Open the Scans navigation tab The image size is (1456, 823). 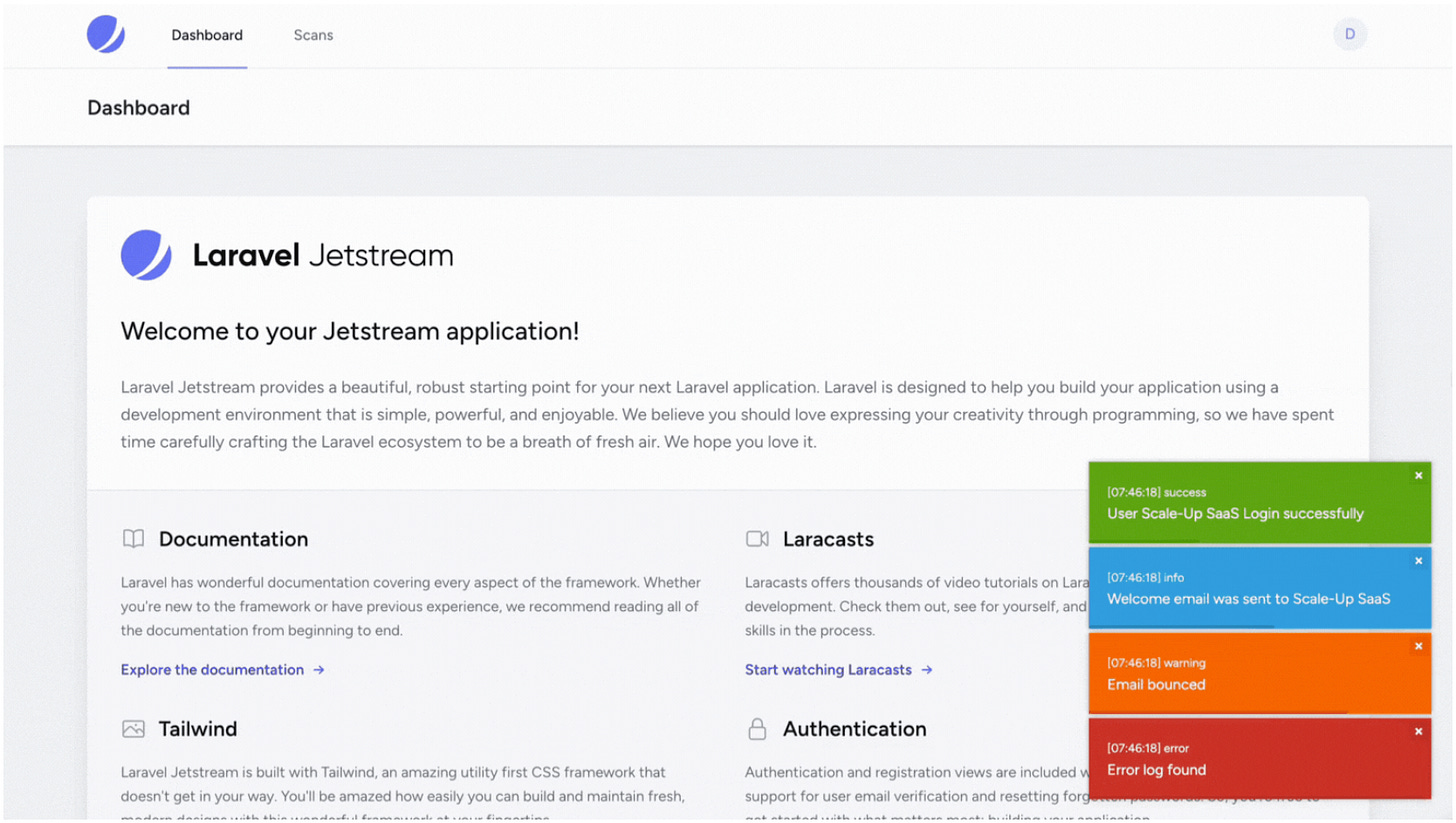(313, 35)
